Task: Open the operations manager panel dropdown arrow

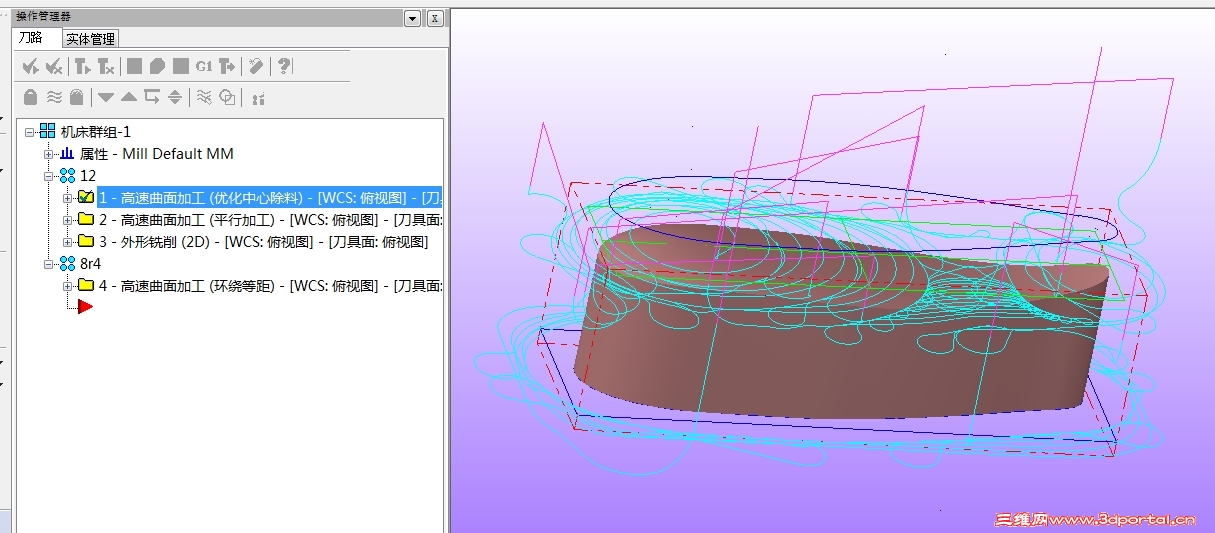Action: 412,18
